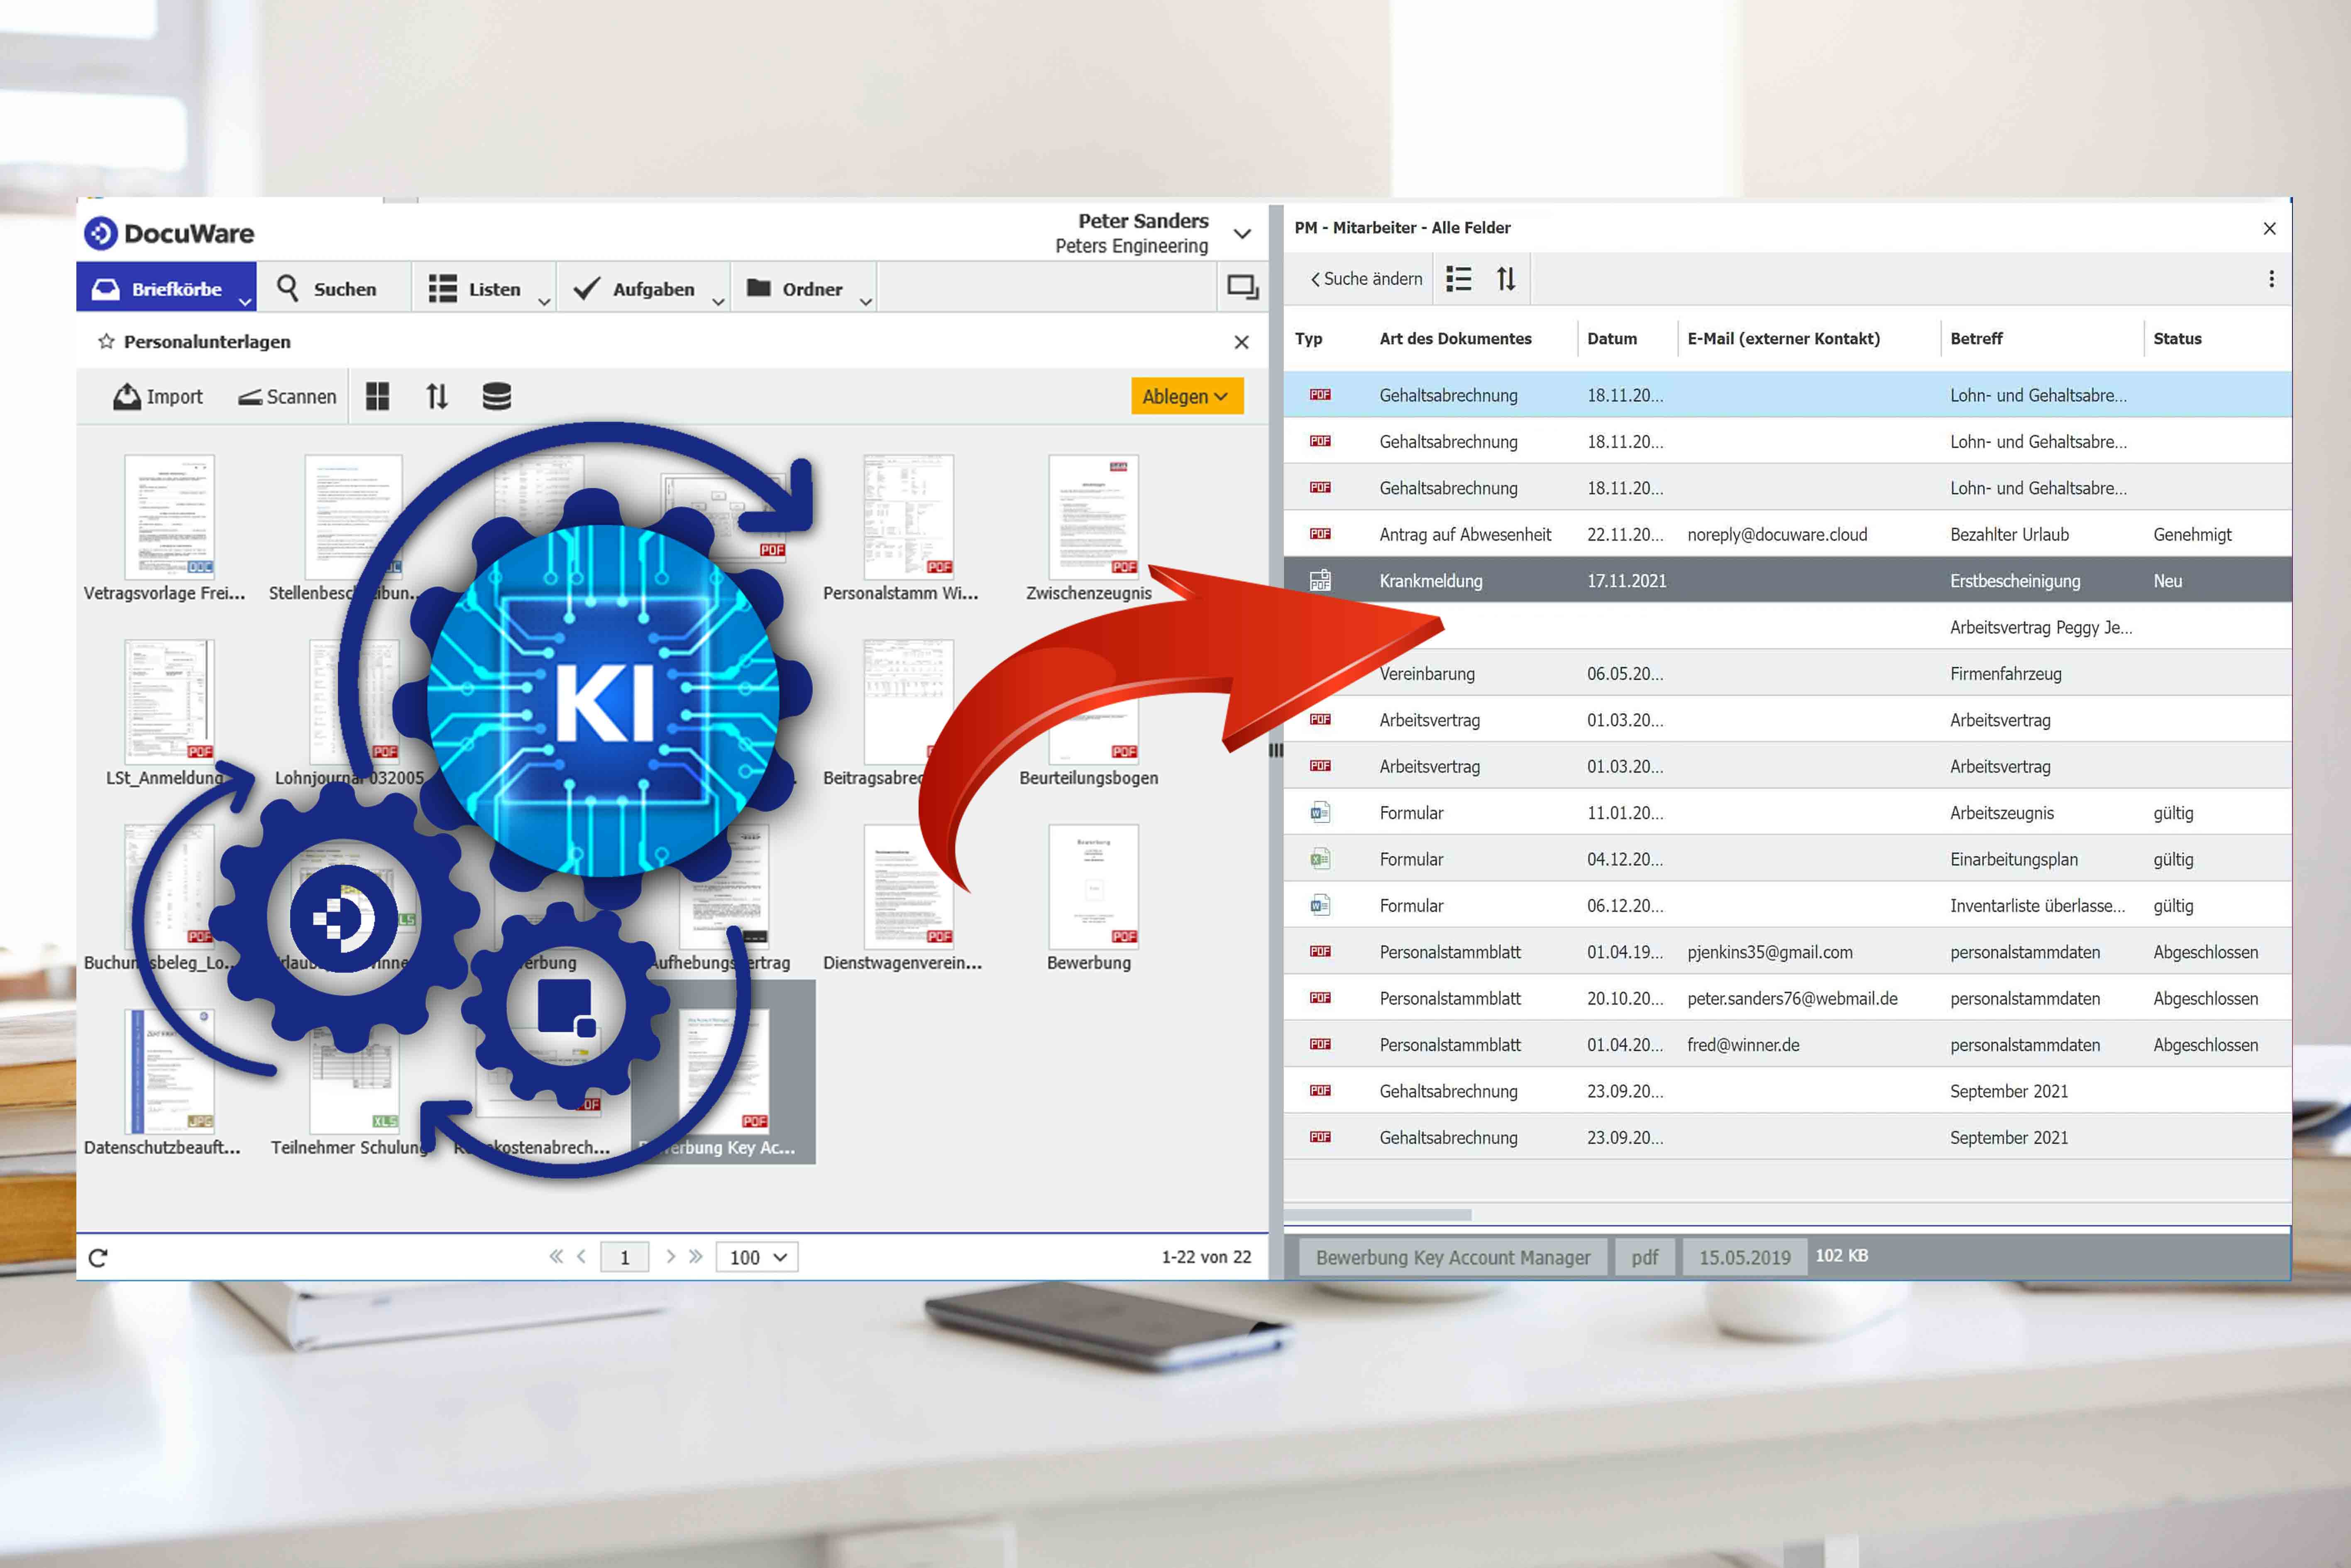Viewport: 2351px width, 1568px height.
Task: Open the Aufgaben tab
Action: (x=643, y=288)
